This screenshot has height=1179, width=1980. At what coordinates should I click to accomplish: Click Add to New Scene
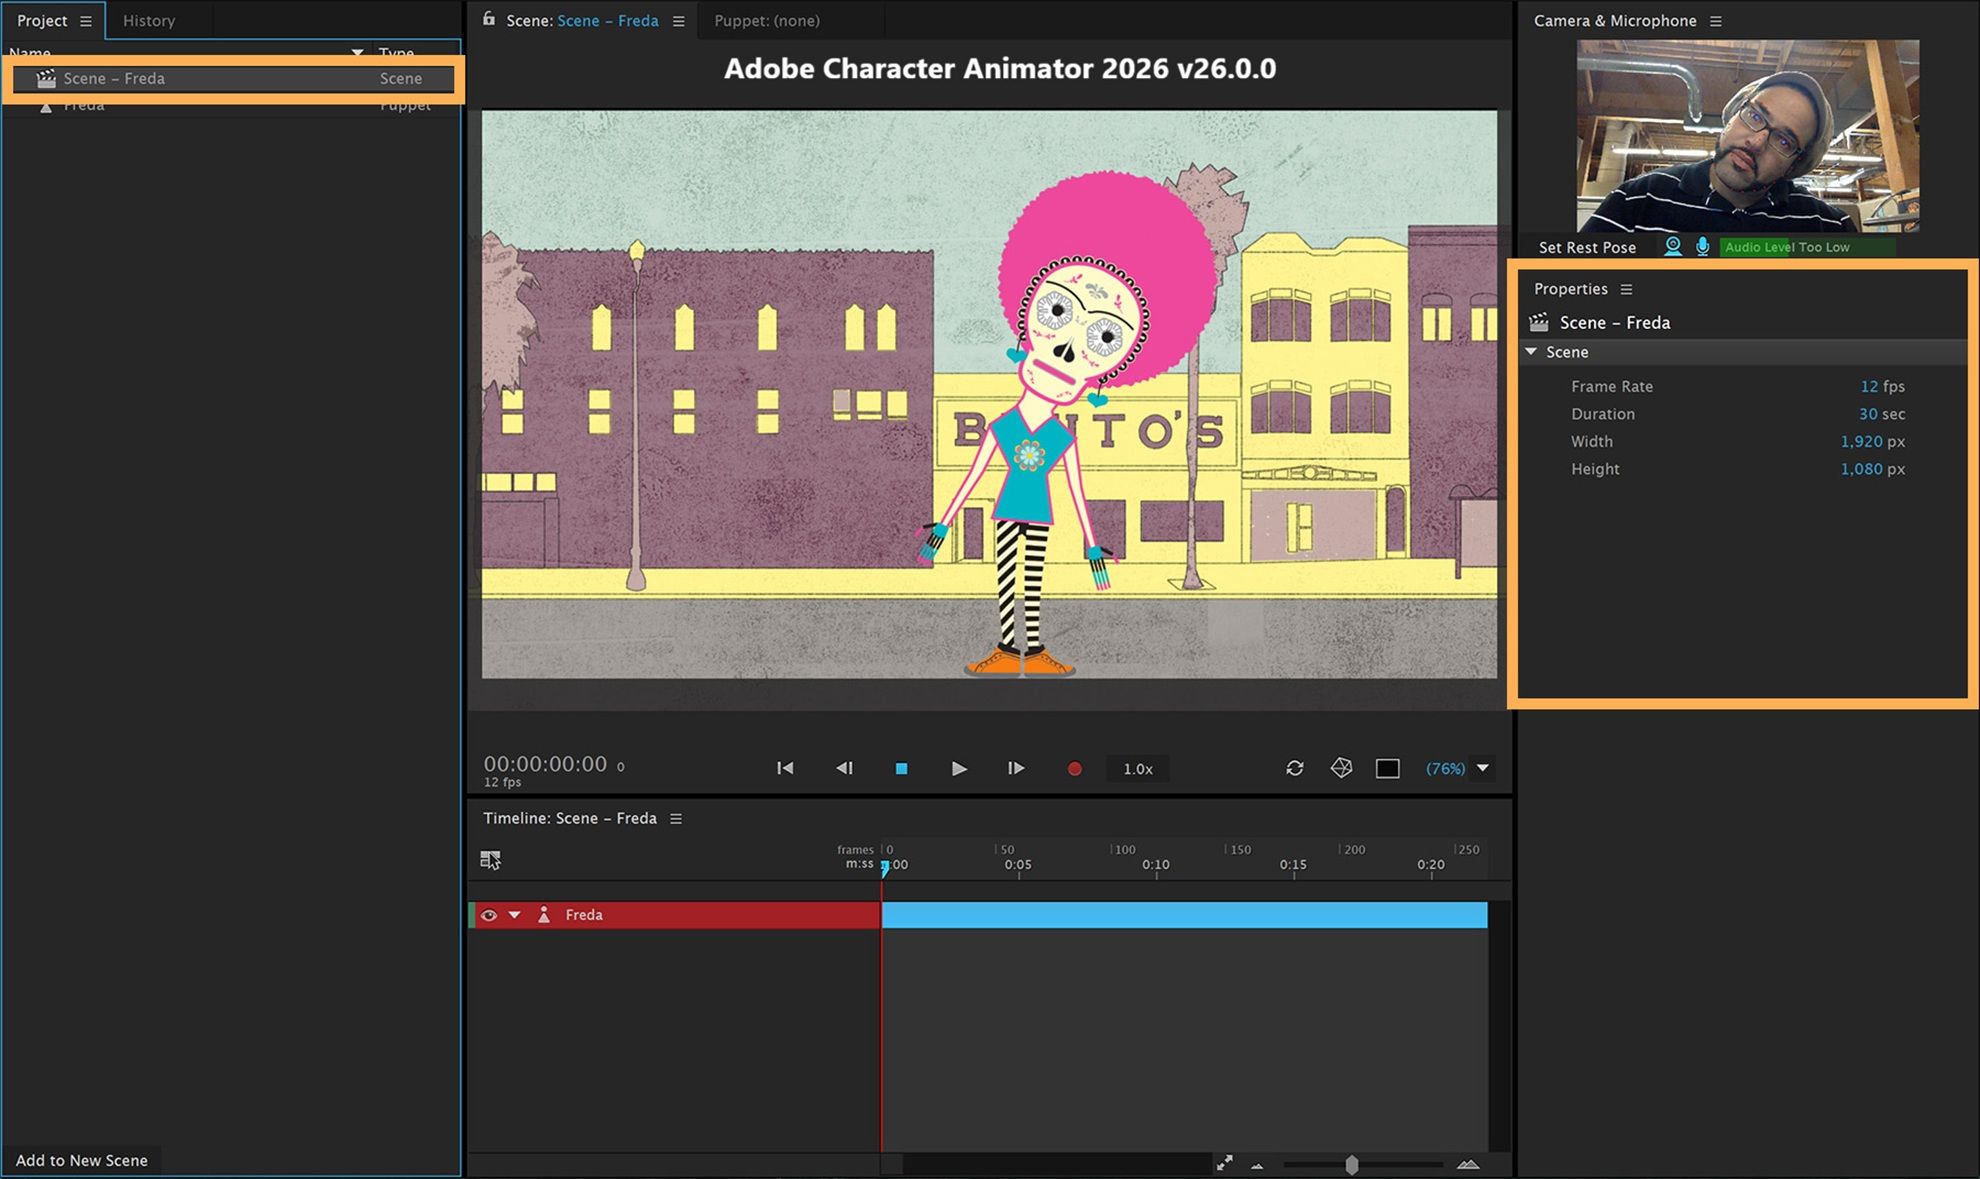(84, 1160)
